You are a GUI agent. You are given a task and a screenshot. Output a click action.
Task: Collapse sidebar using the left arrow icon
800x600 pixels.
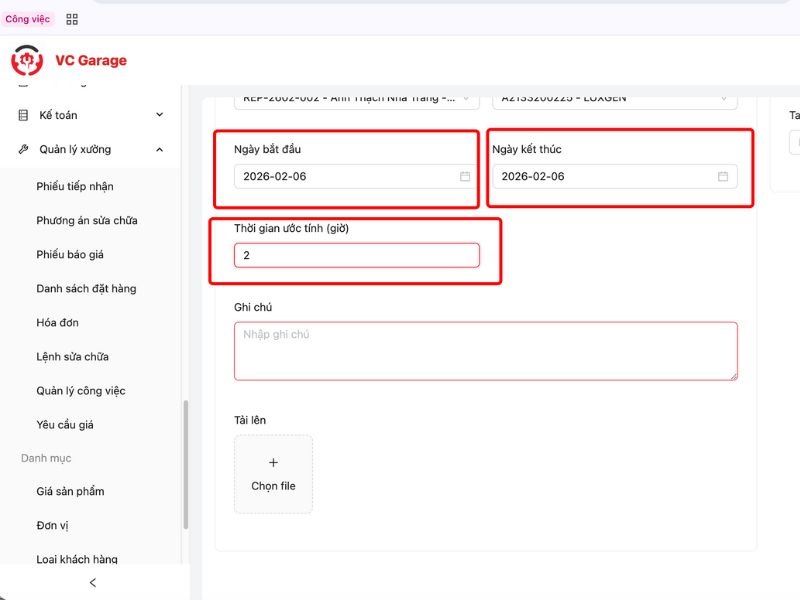coord(93,582)
